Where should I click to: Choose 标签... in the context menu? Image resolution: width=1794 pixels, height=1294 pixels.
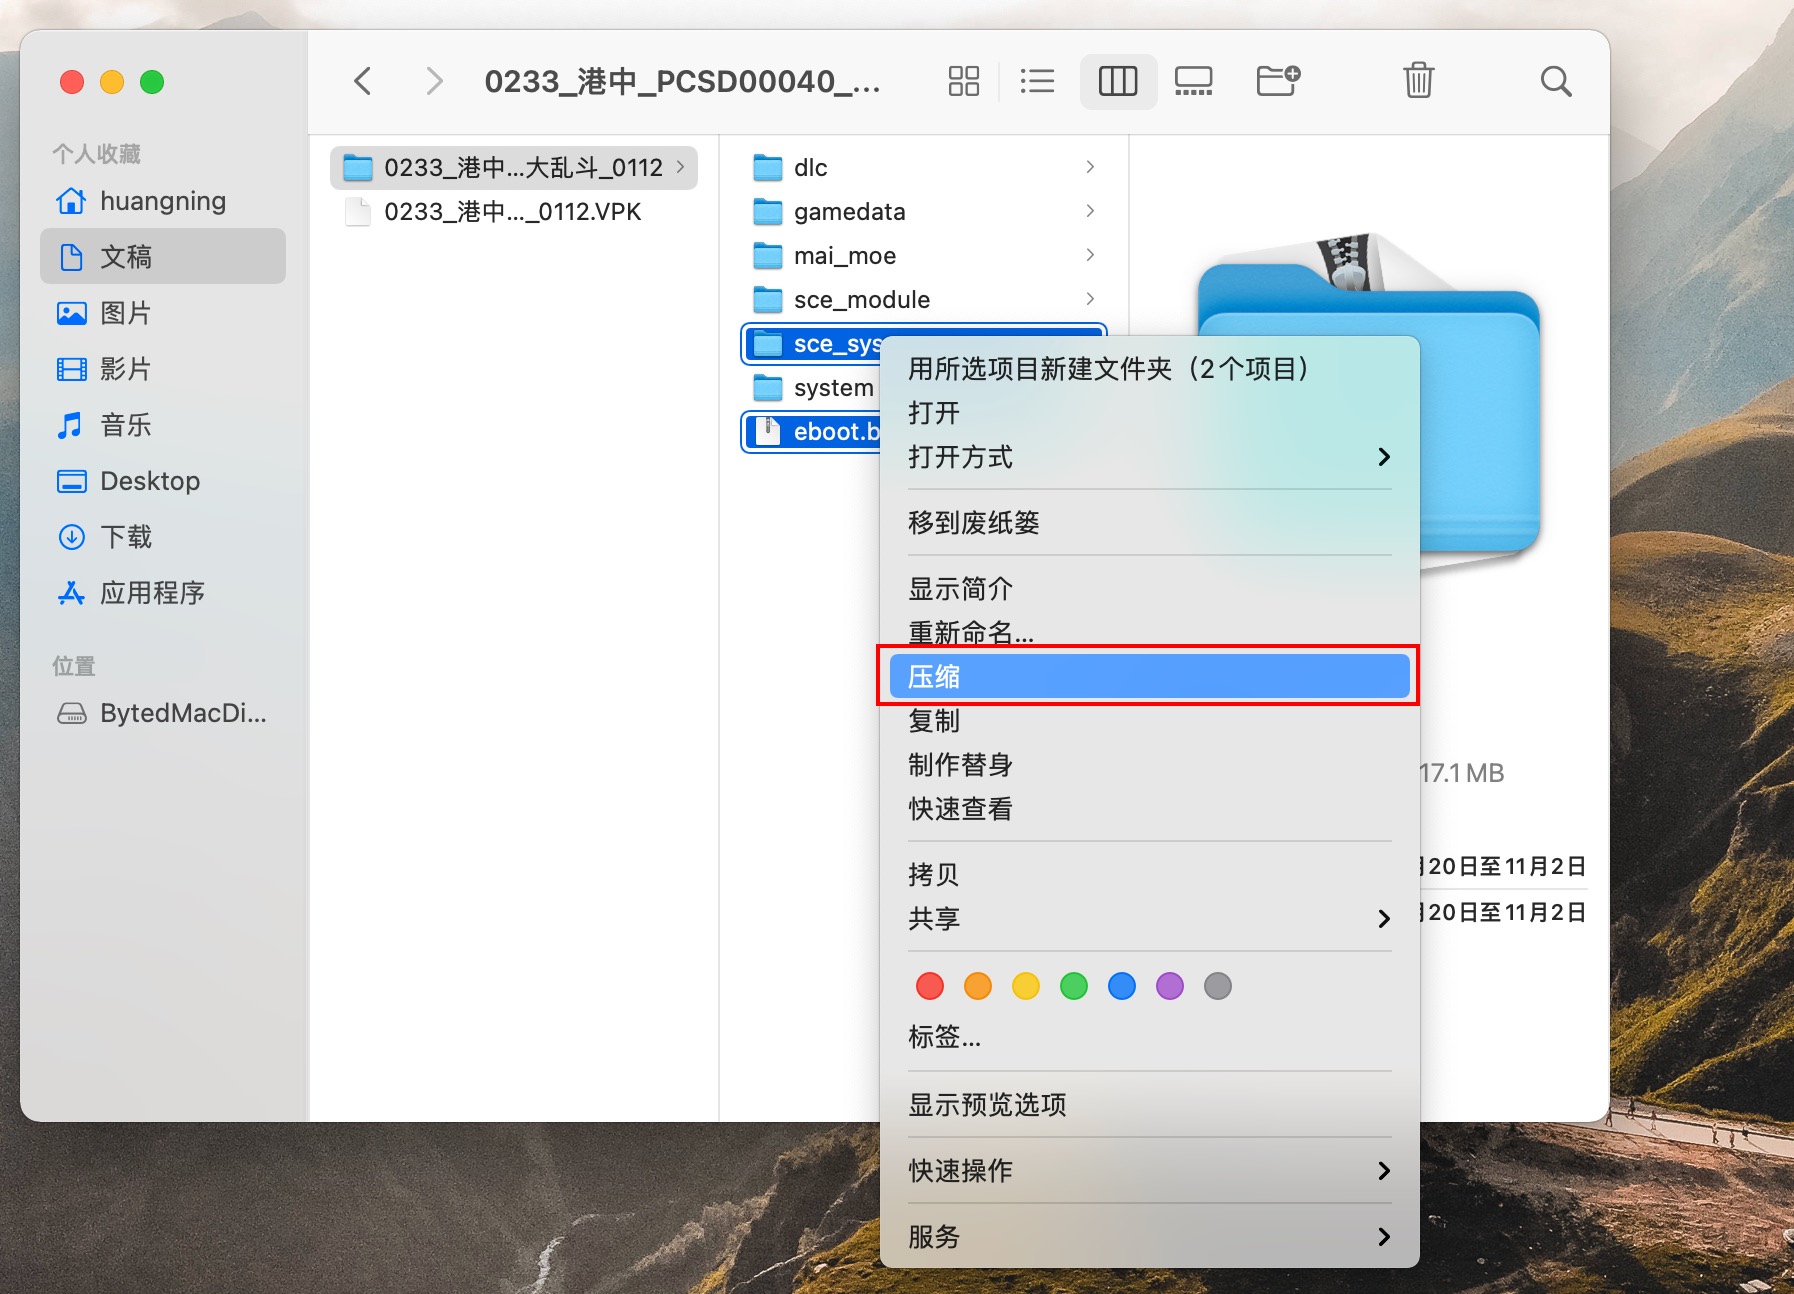(x=1149, y=1037)
